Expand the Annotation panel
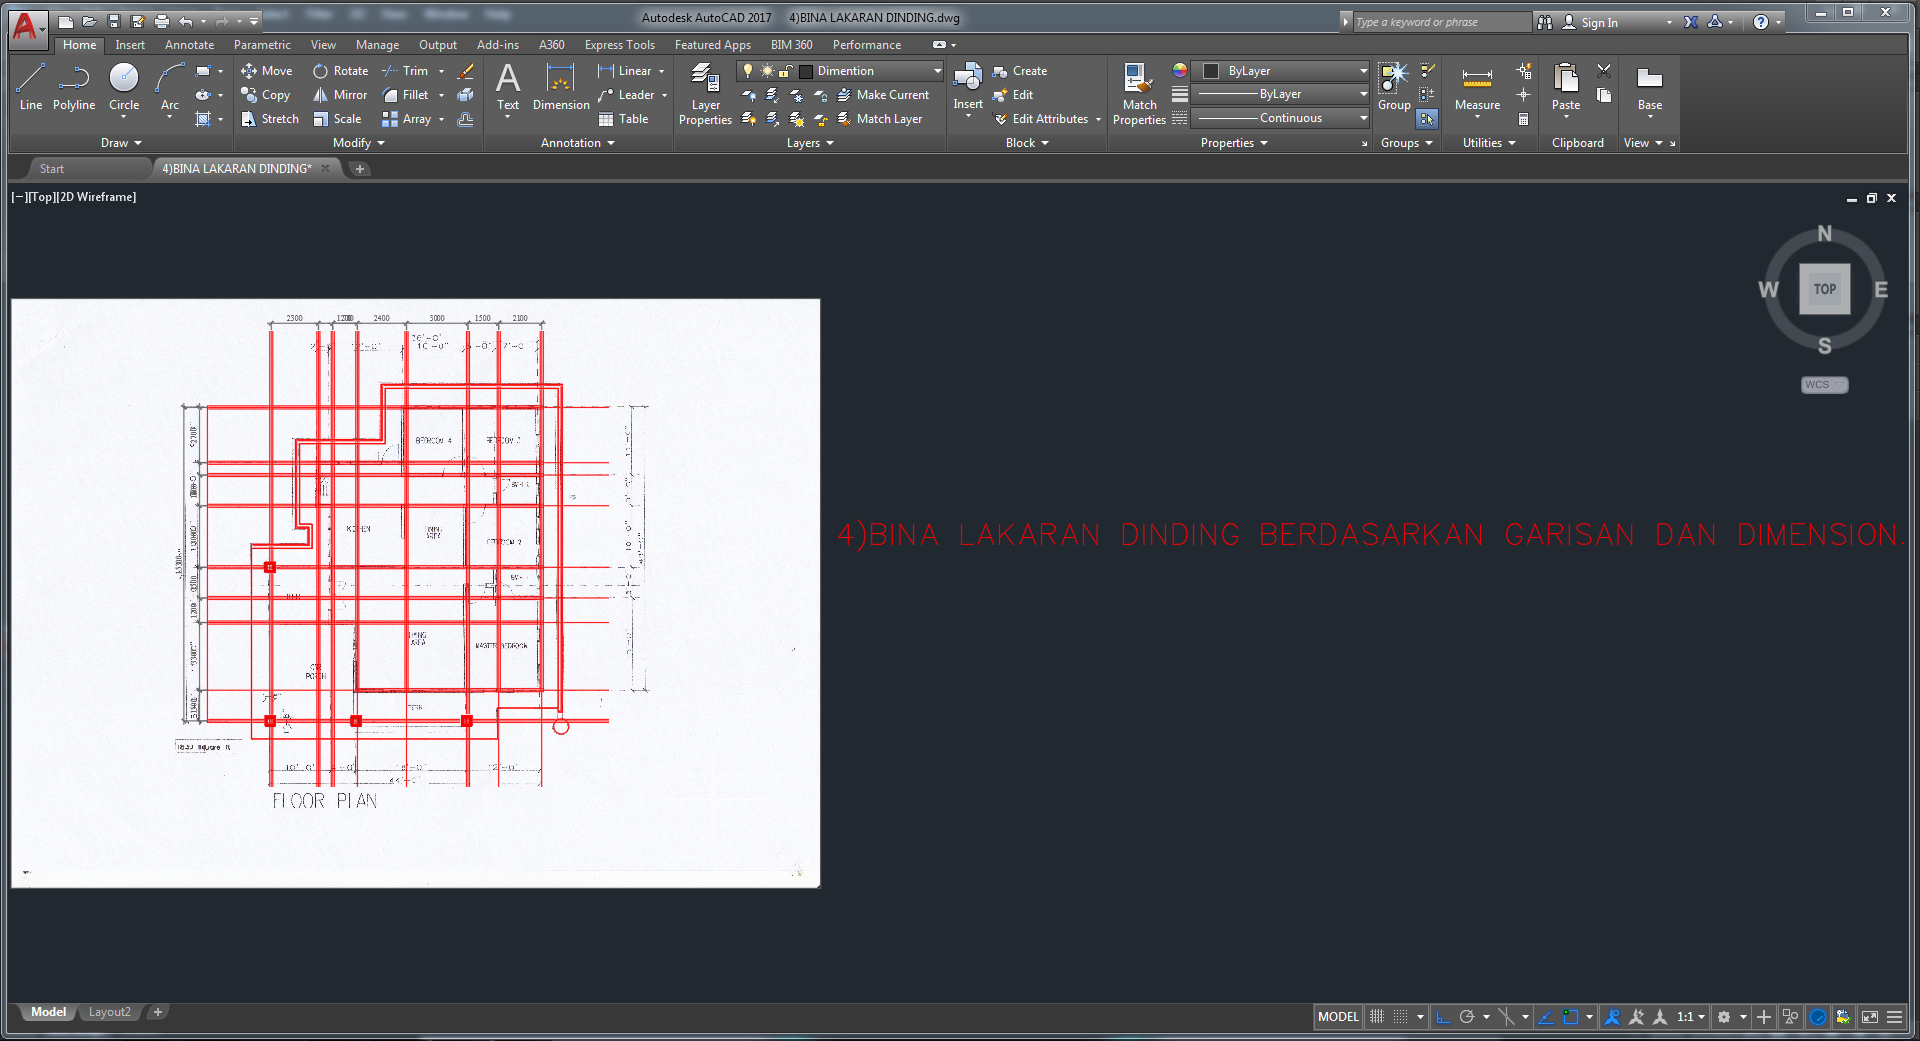 577,143
